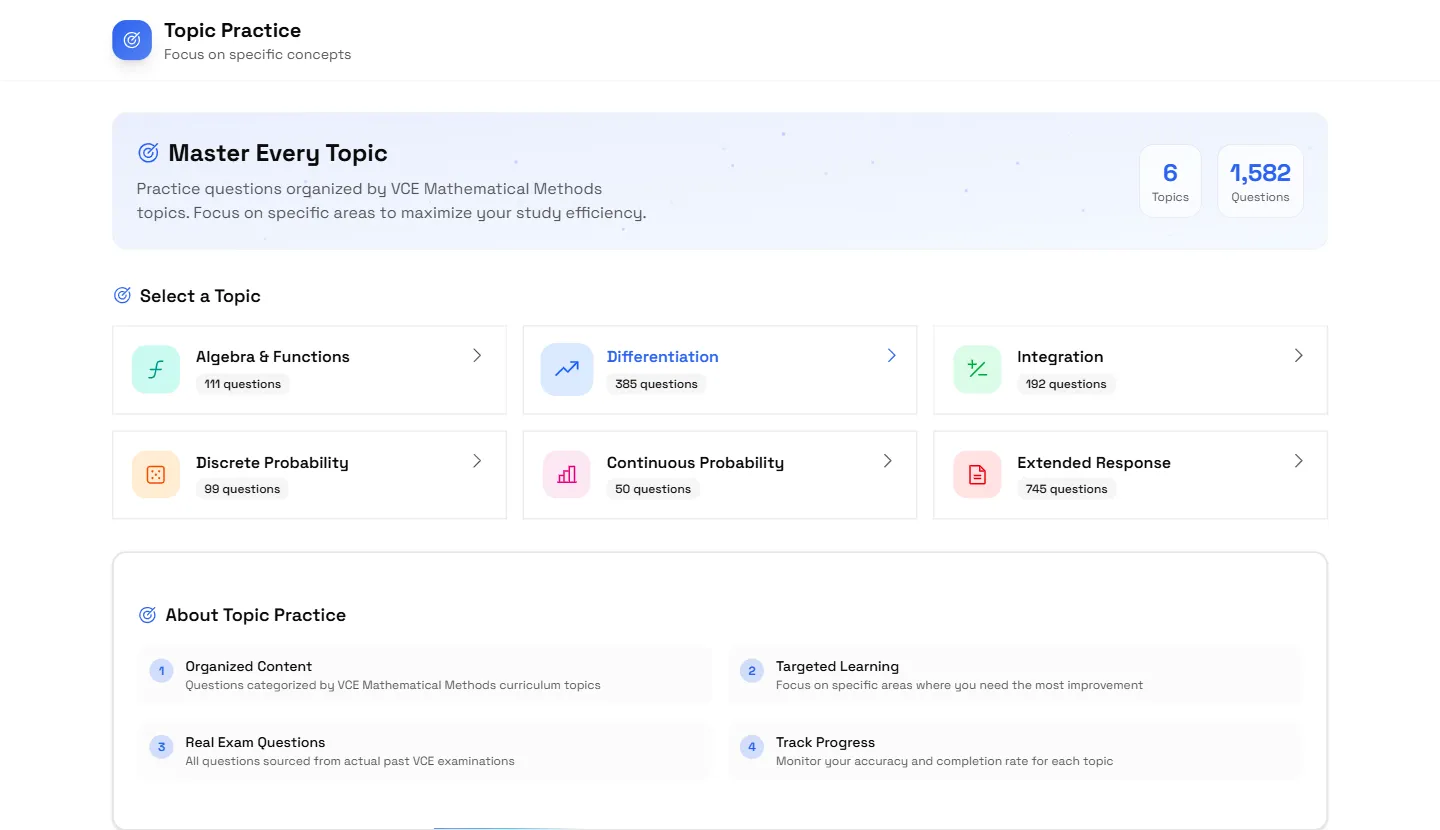Screen dimensions: 1440x830
Task: Select the Extended Response document icon
Action: (x=976, y=474)
